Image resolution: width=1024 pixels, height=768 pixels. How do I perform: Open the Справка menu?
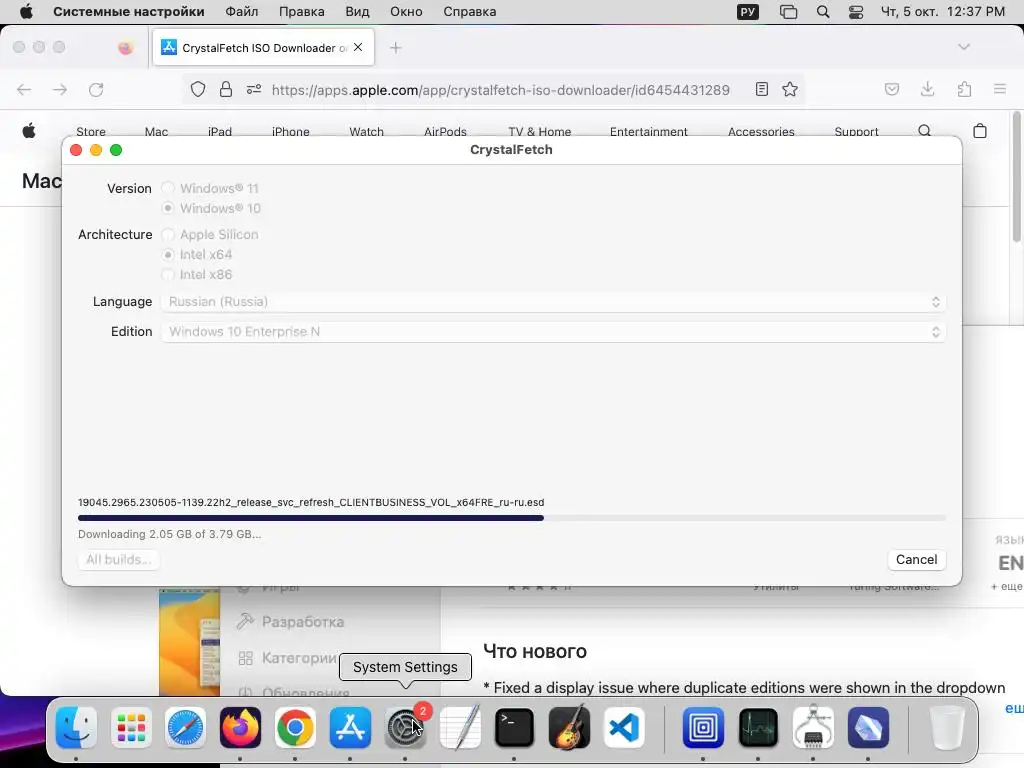tap(470, 12)
